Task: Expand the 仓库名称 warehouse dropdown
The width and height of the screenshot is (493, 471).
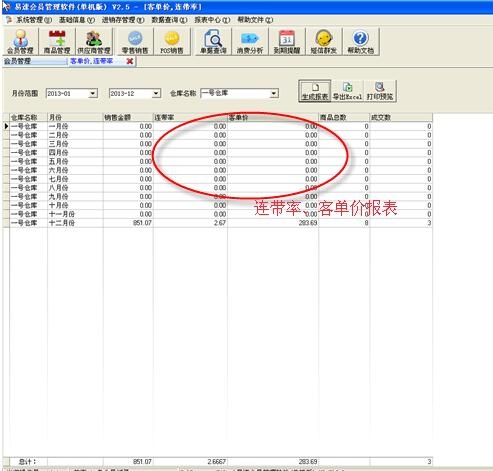Action: click(x=274, y=93)
